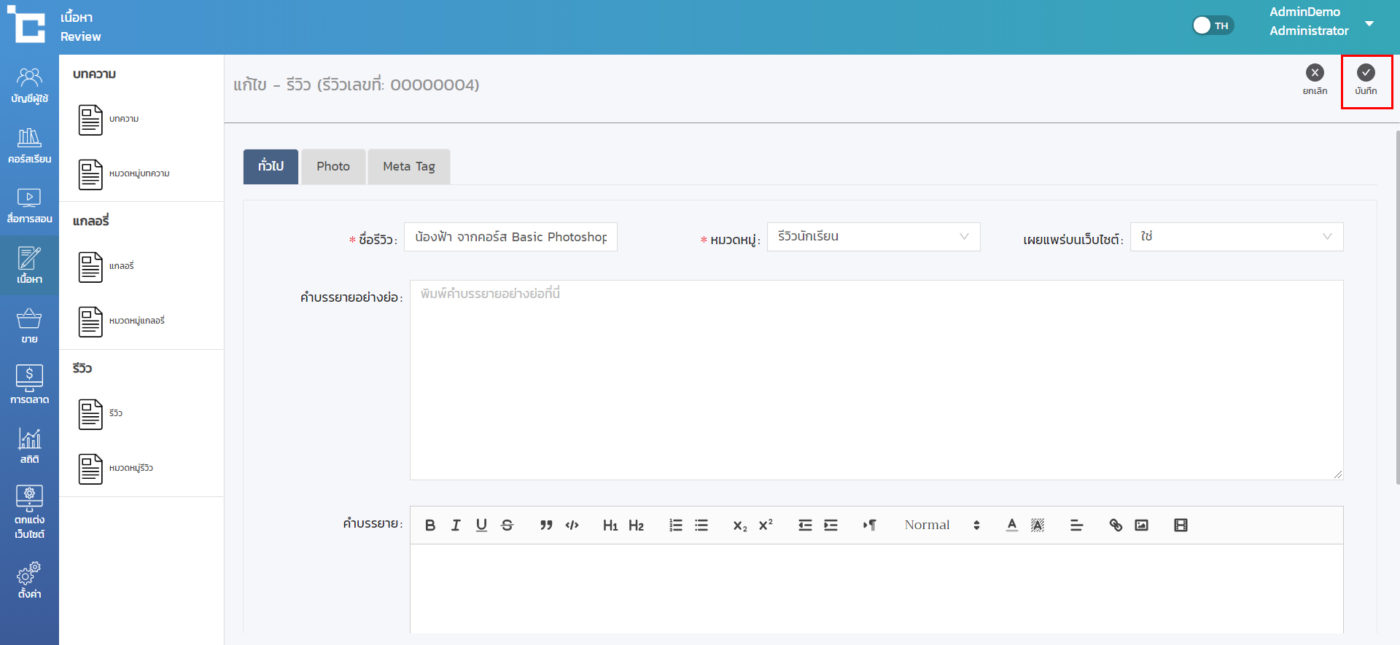Open the statistics section in the sidebar
This screenshot has height=645, width=1400.
pyautogui.click(x=29, y=446)
